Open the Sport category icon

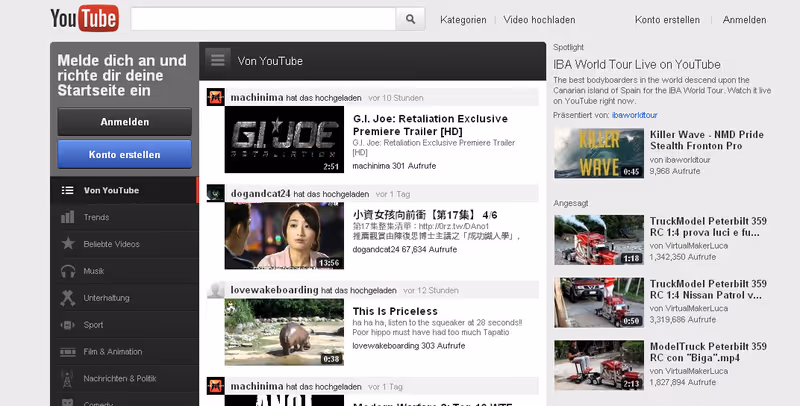coord(68,325)
